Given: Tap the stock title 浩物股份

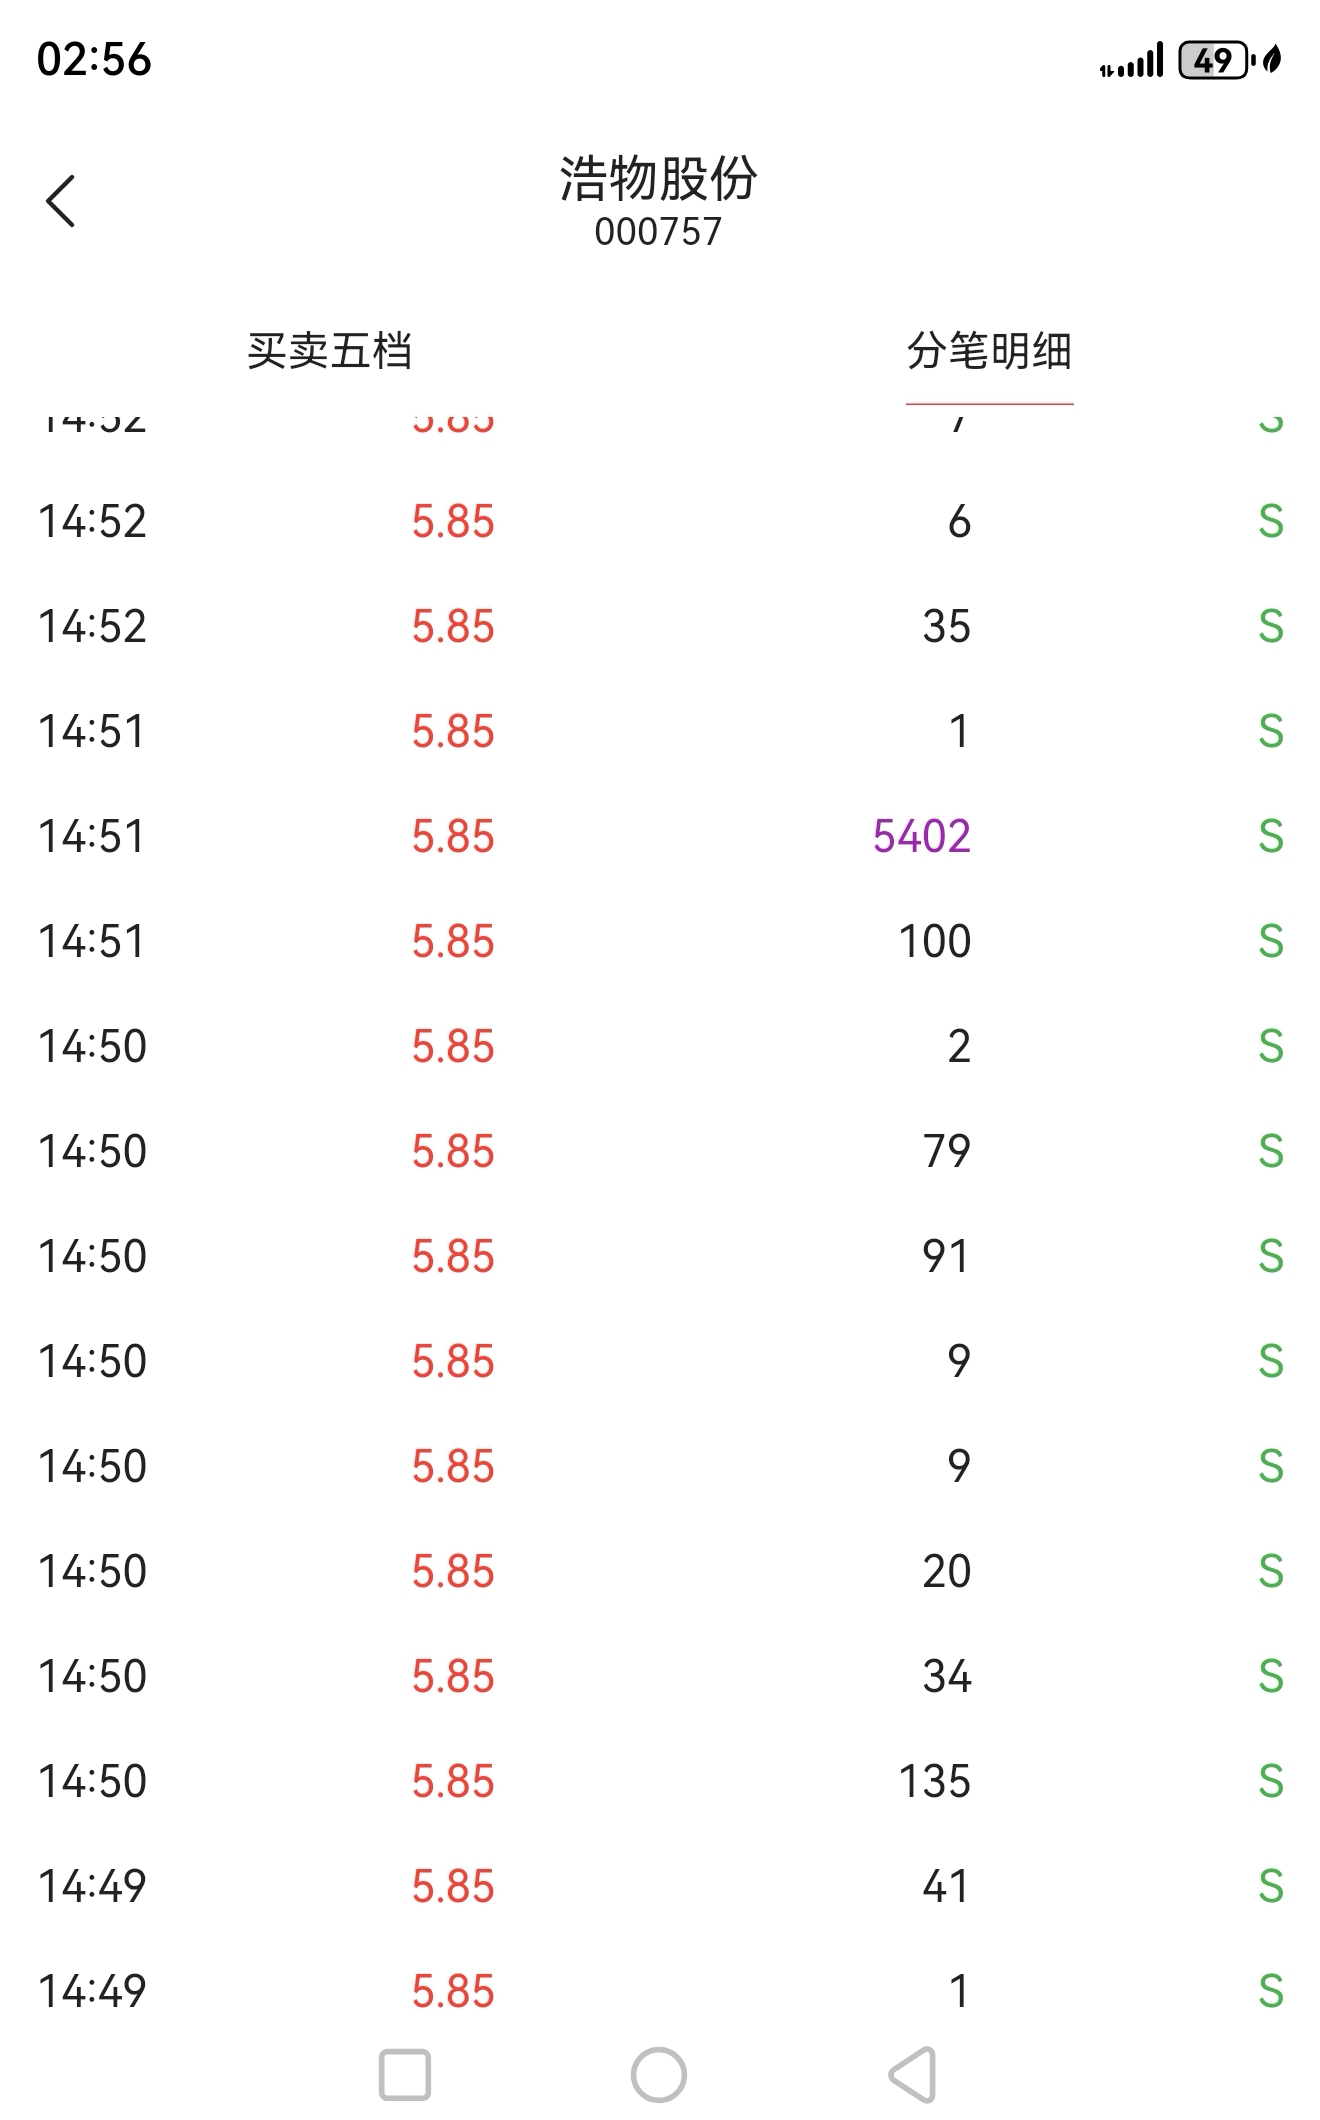Looking at the screenshot, I should [x=658, y=180].
